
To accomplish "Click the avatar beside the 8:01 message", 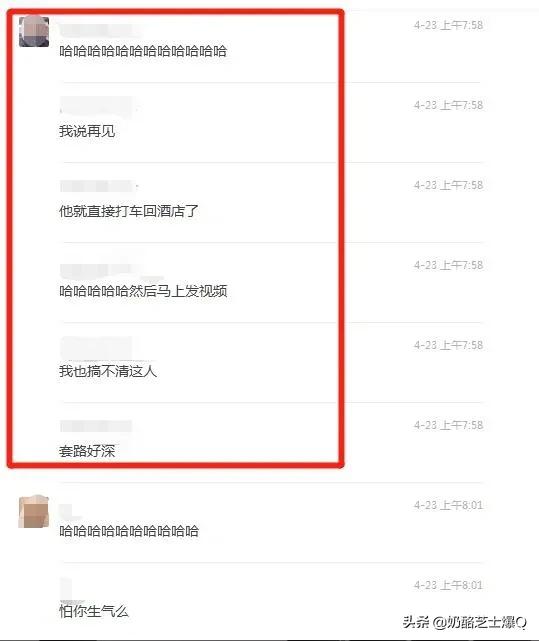I will (34, 512).
